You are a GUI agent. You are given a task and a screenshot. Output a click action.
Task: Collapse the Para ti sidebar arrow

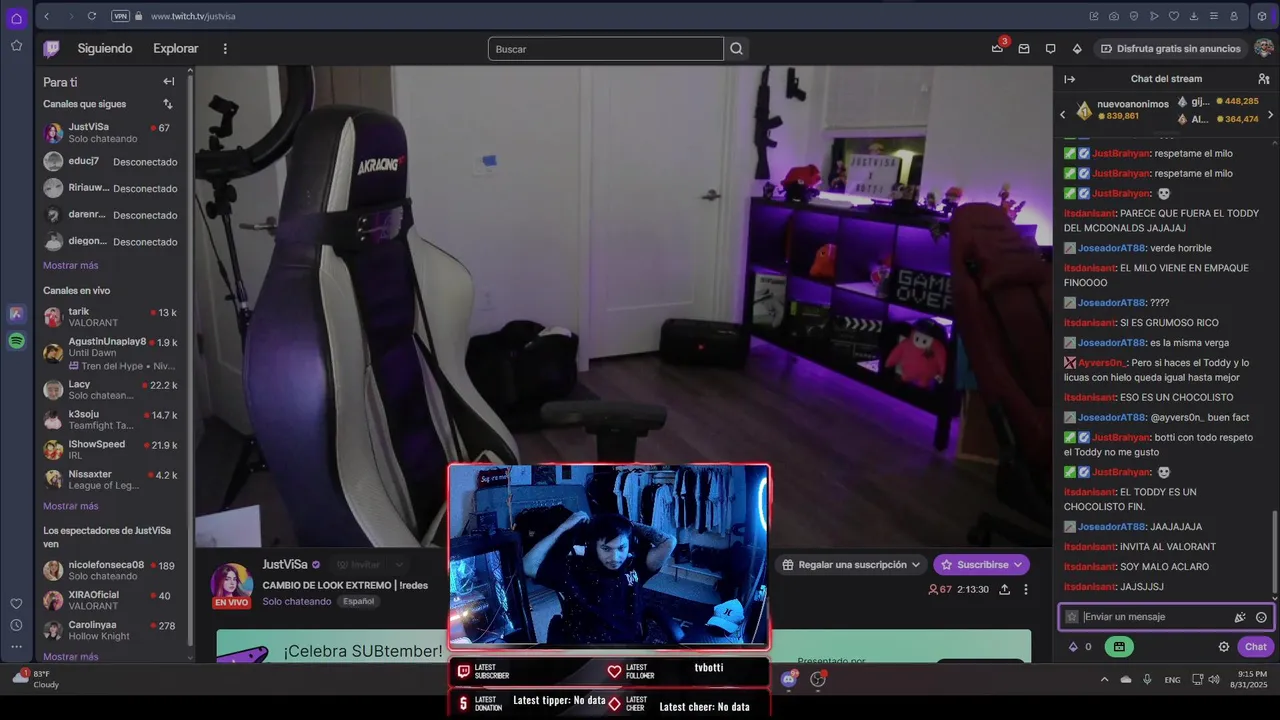coord(168,82)
